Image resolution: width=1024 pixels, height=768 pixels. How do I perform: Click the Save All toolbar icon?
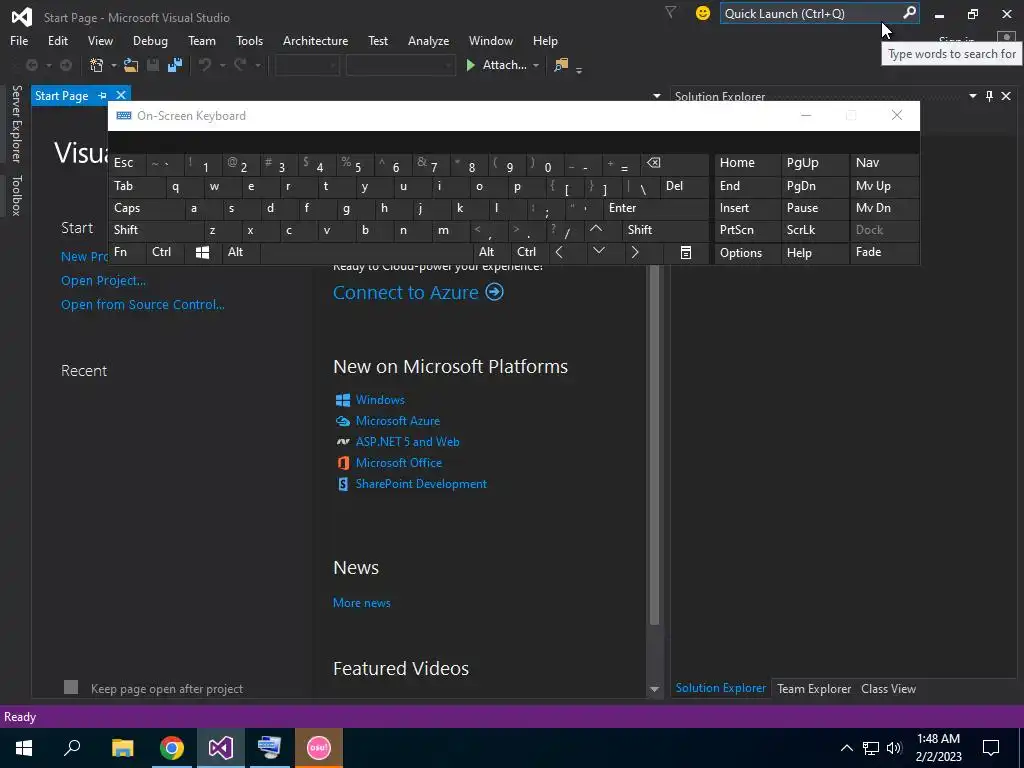pos(175,65)
